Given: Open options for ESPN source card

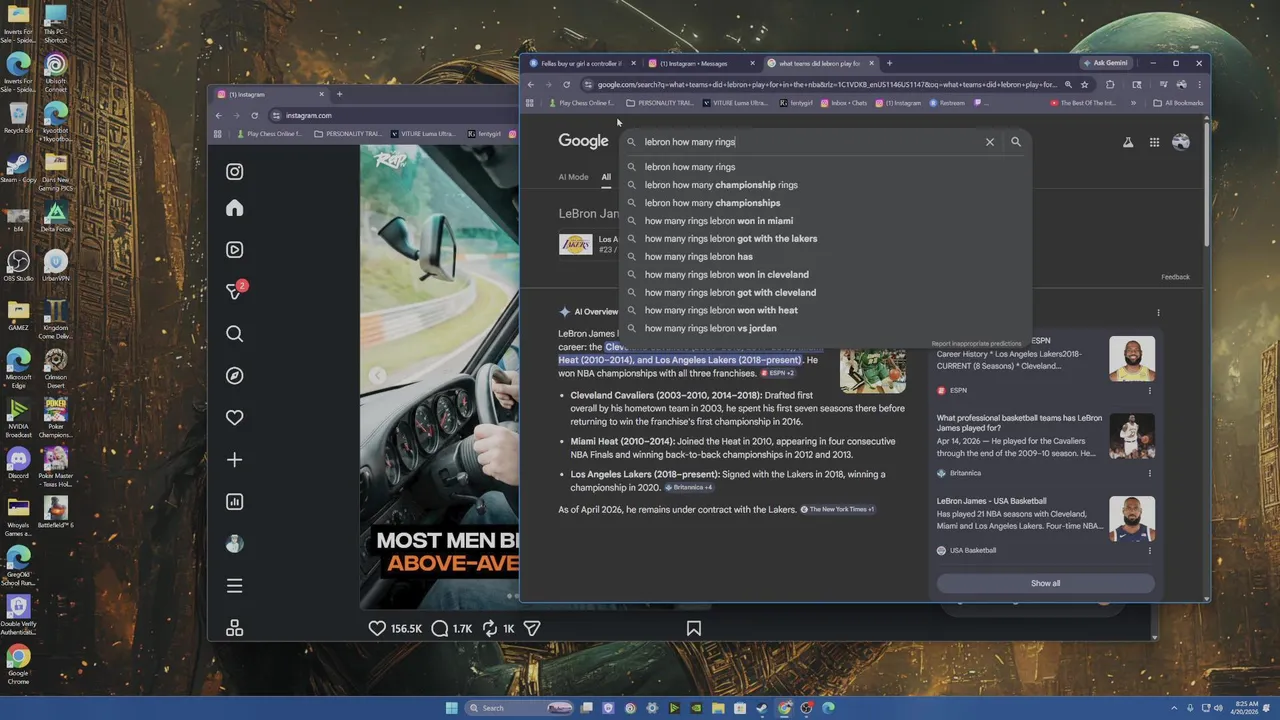Looking at the screenshot, I should [1149, 390].
